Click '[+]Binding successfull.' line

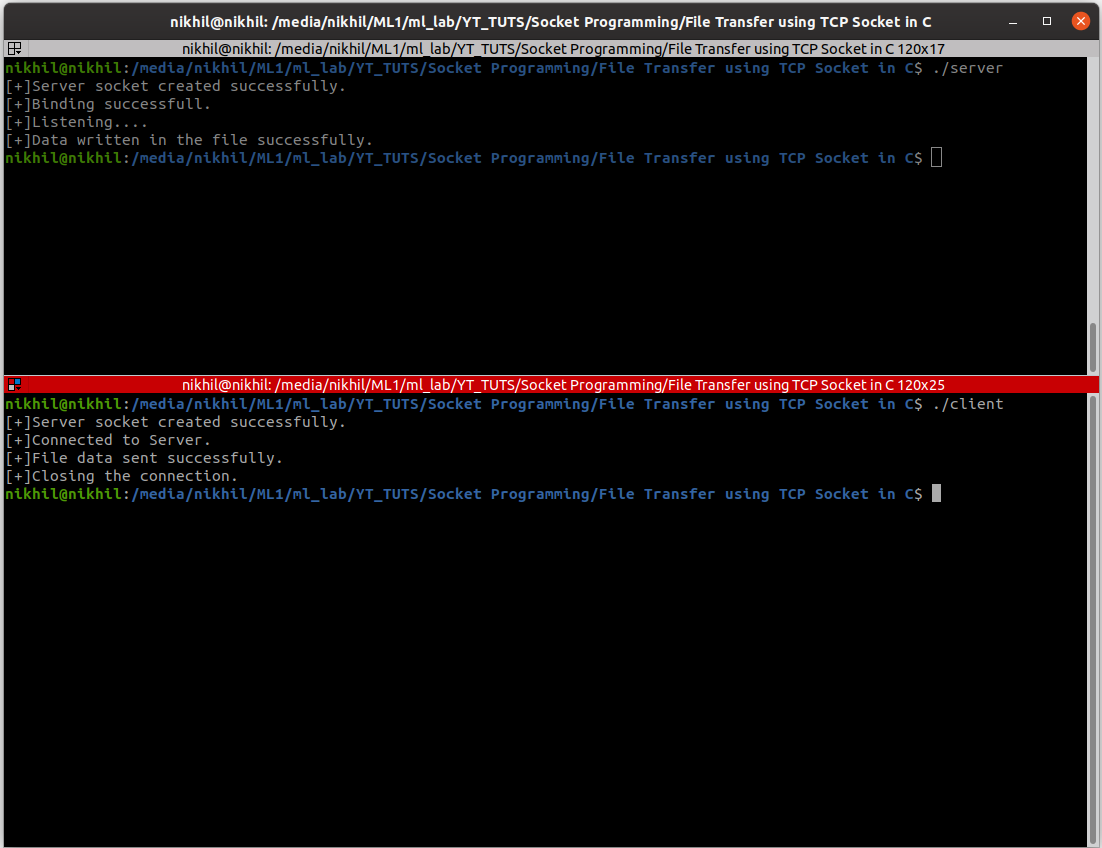(108, 104)
